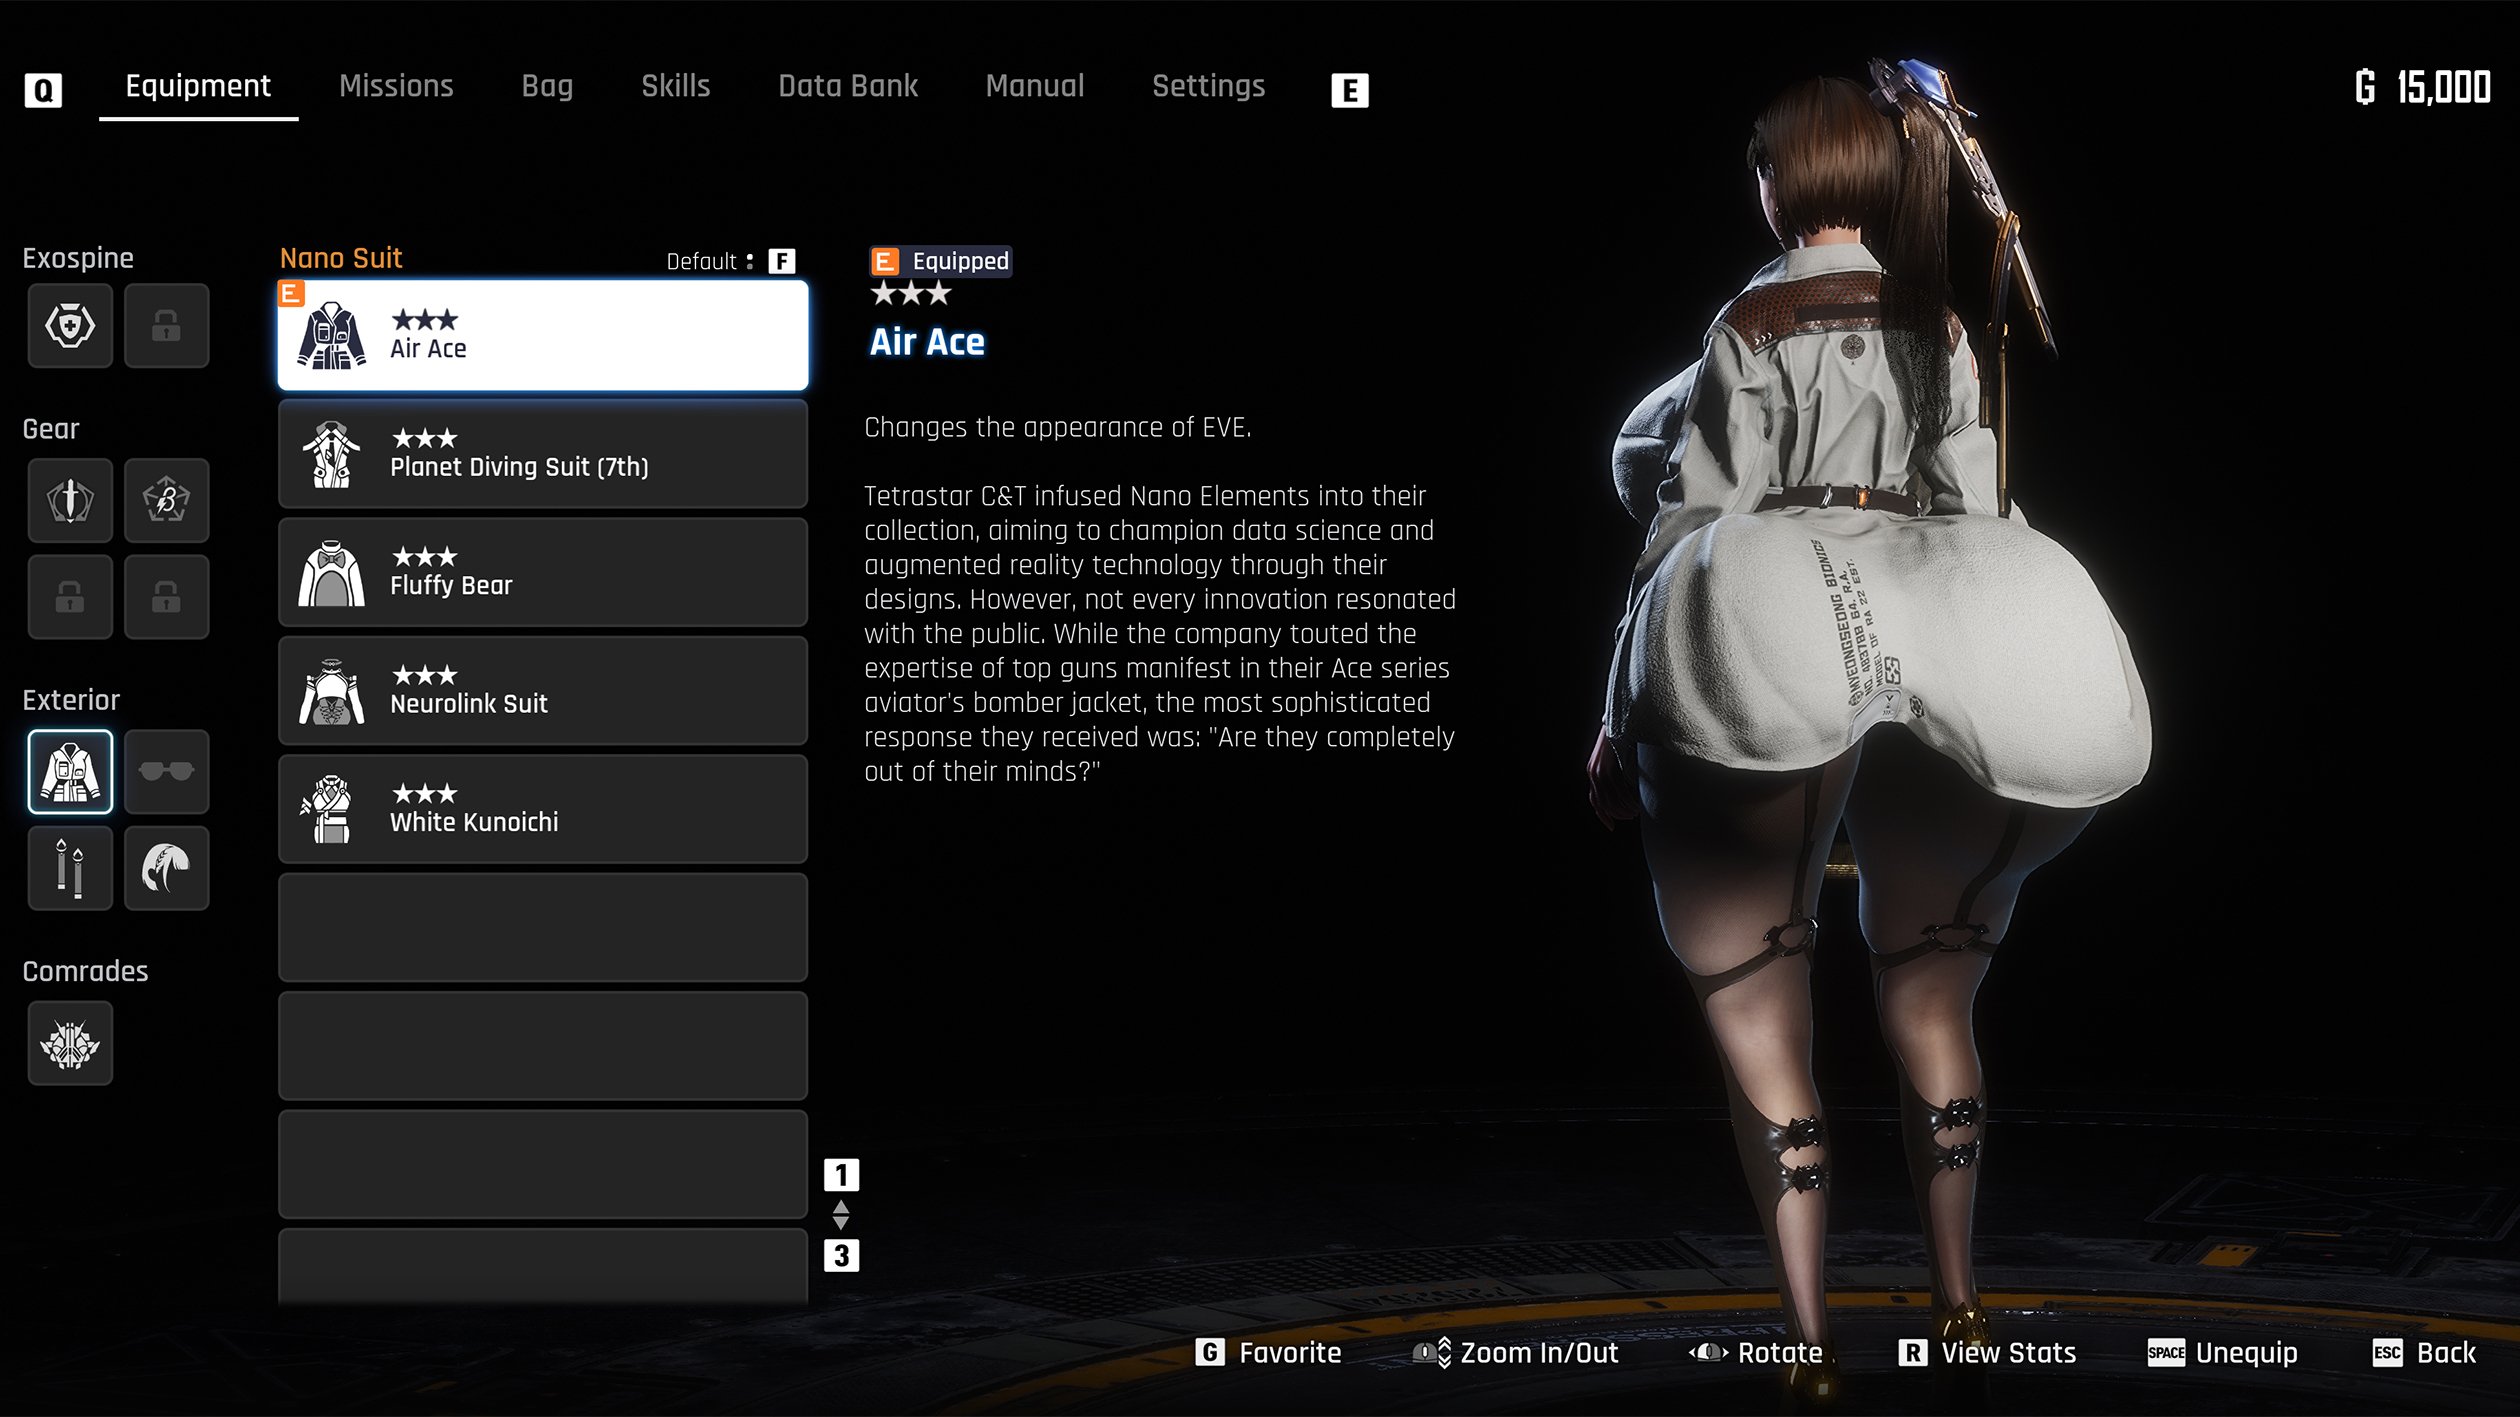Click the locked second Exospine slot
The width and height of the screenshot is (2520, 1417).
click(166, 326)
